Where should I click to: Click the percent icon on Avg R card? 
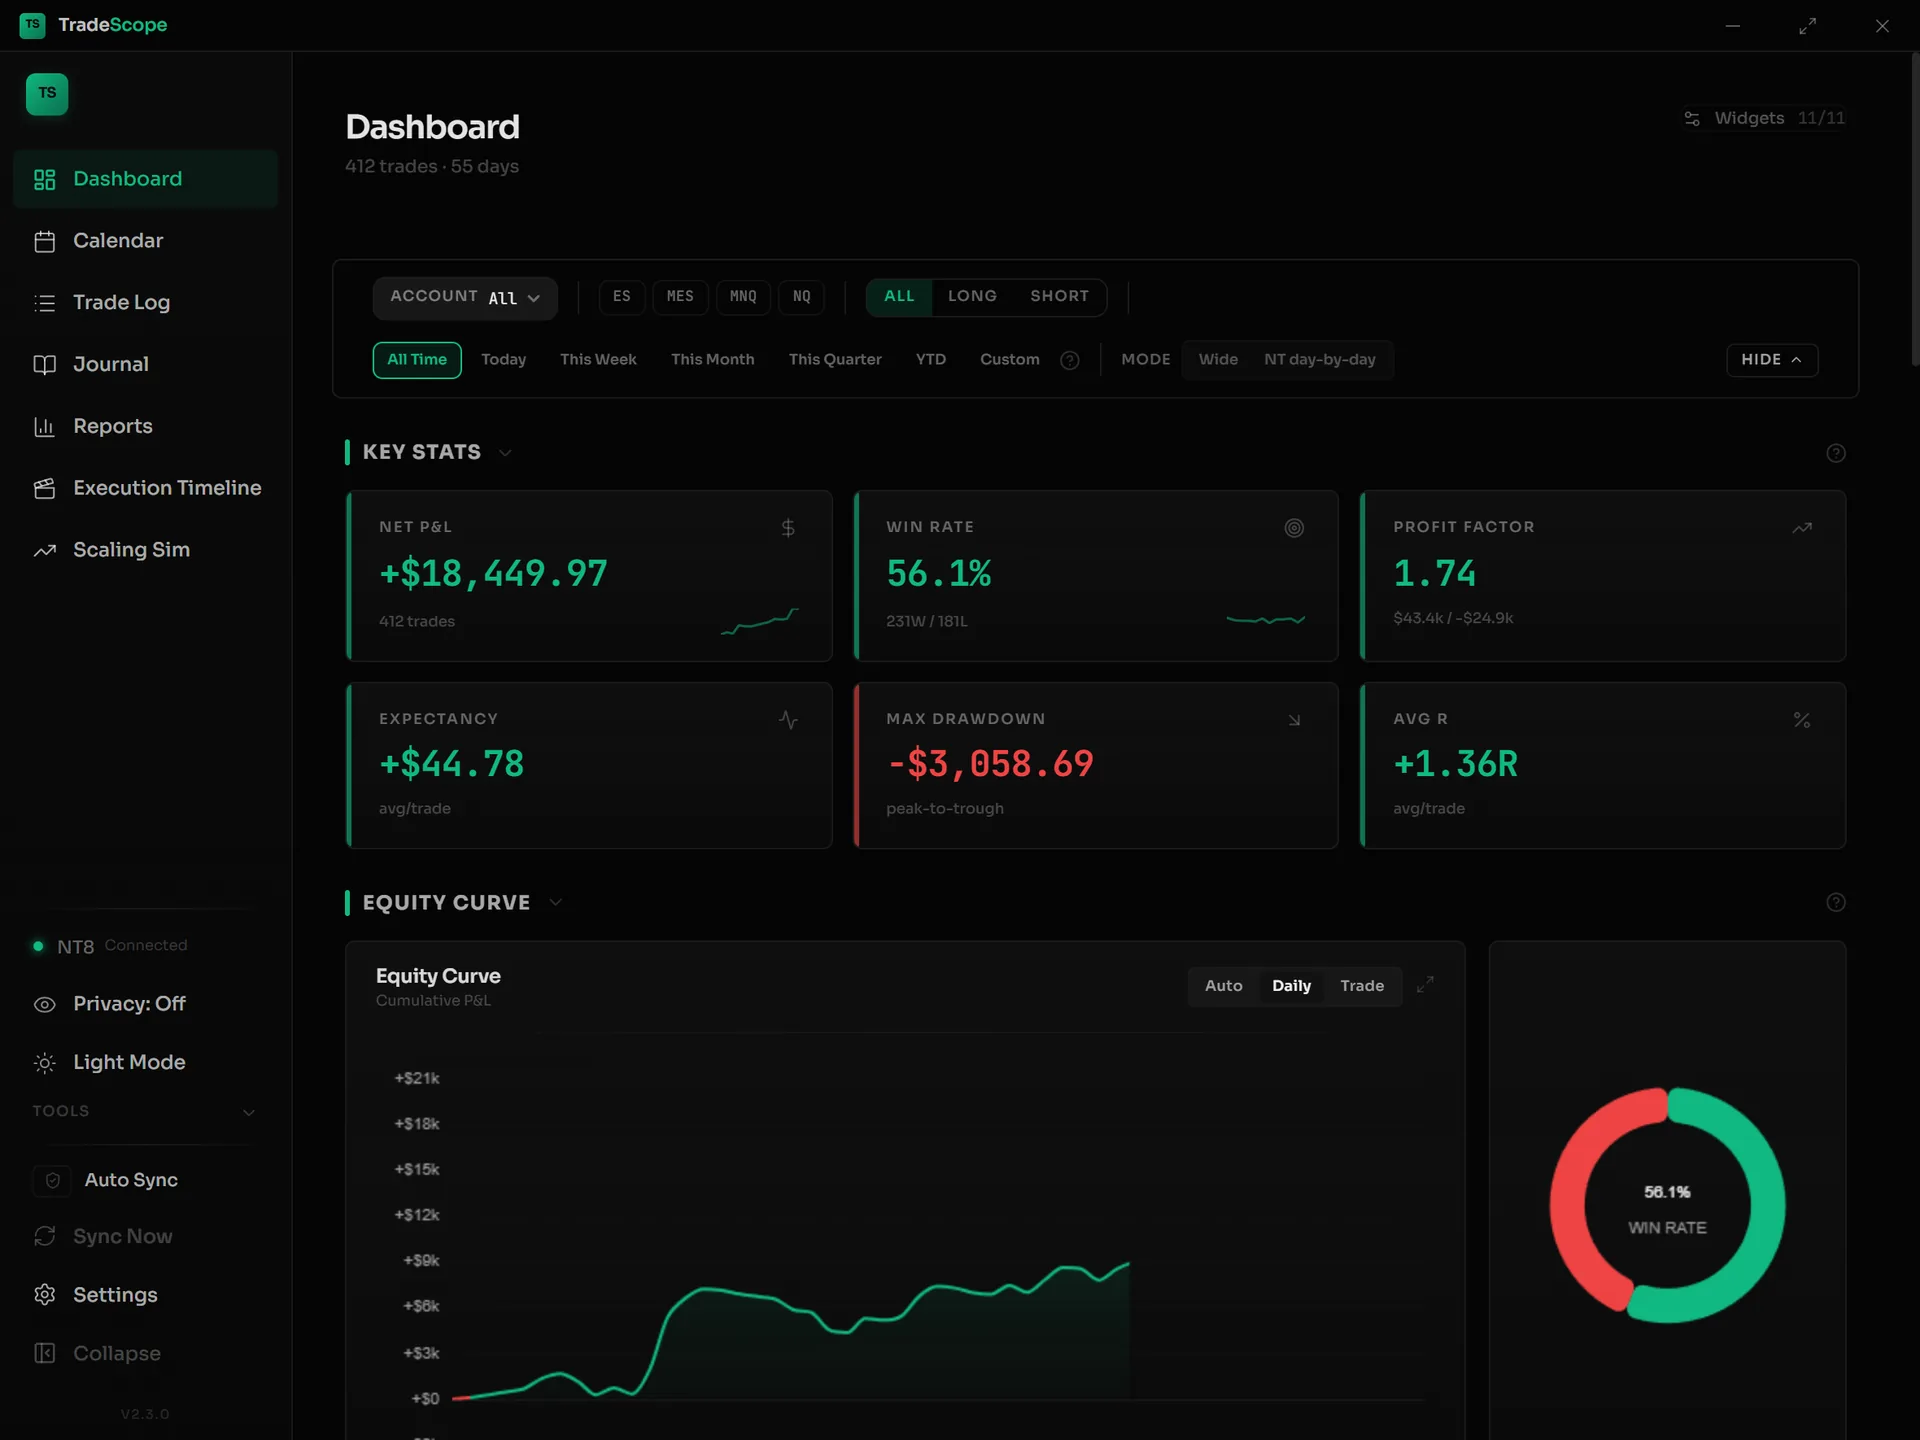[1802, 720]
